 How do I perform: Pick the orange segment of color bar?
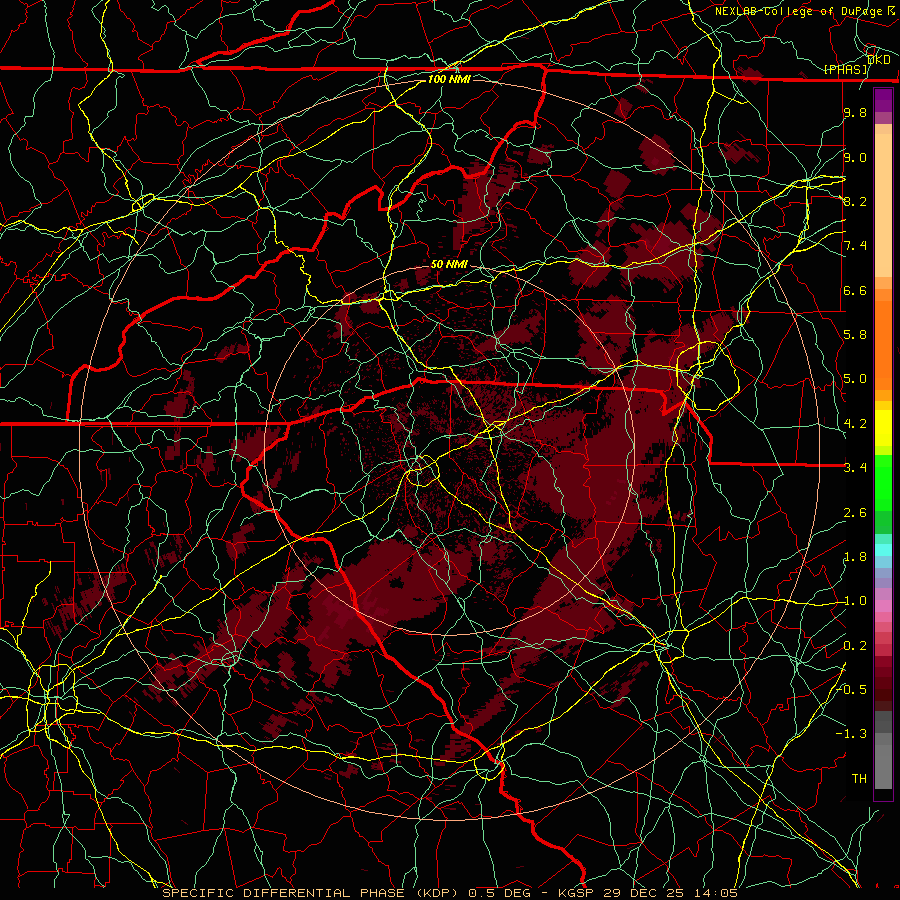tap(883, 346)
